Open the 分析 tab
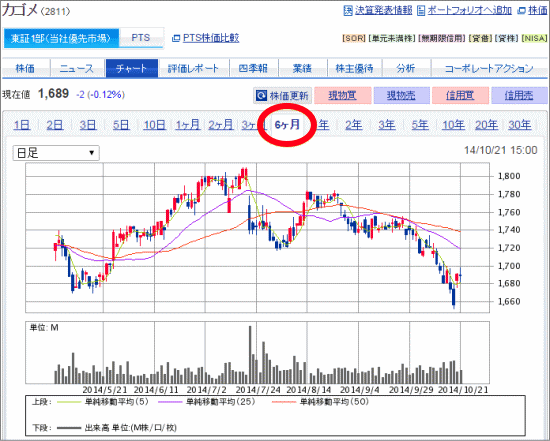The image size is (550, 441). coord(406,68)
